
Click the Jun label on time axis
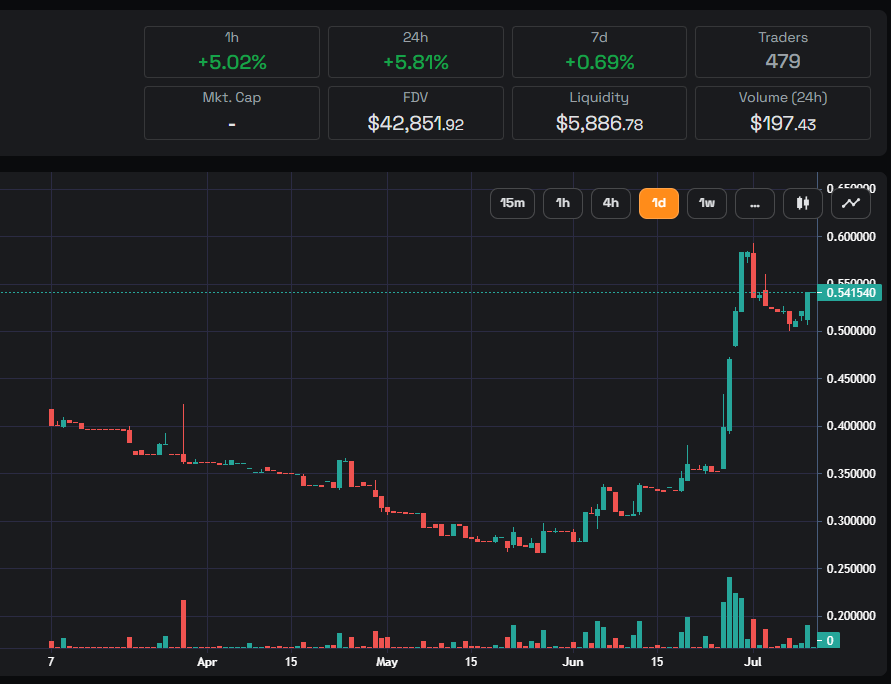pyautogui.click(x=573, y=662)
